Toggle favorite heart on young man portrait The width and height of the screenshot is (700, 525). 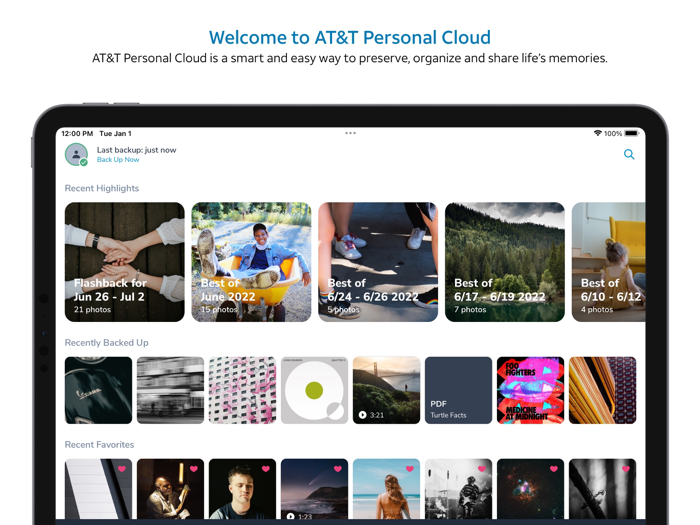(266, 469)
